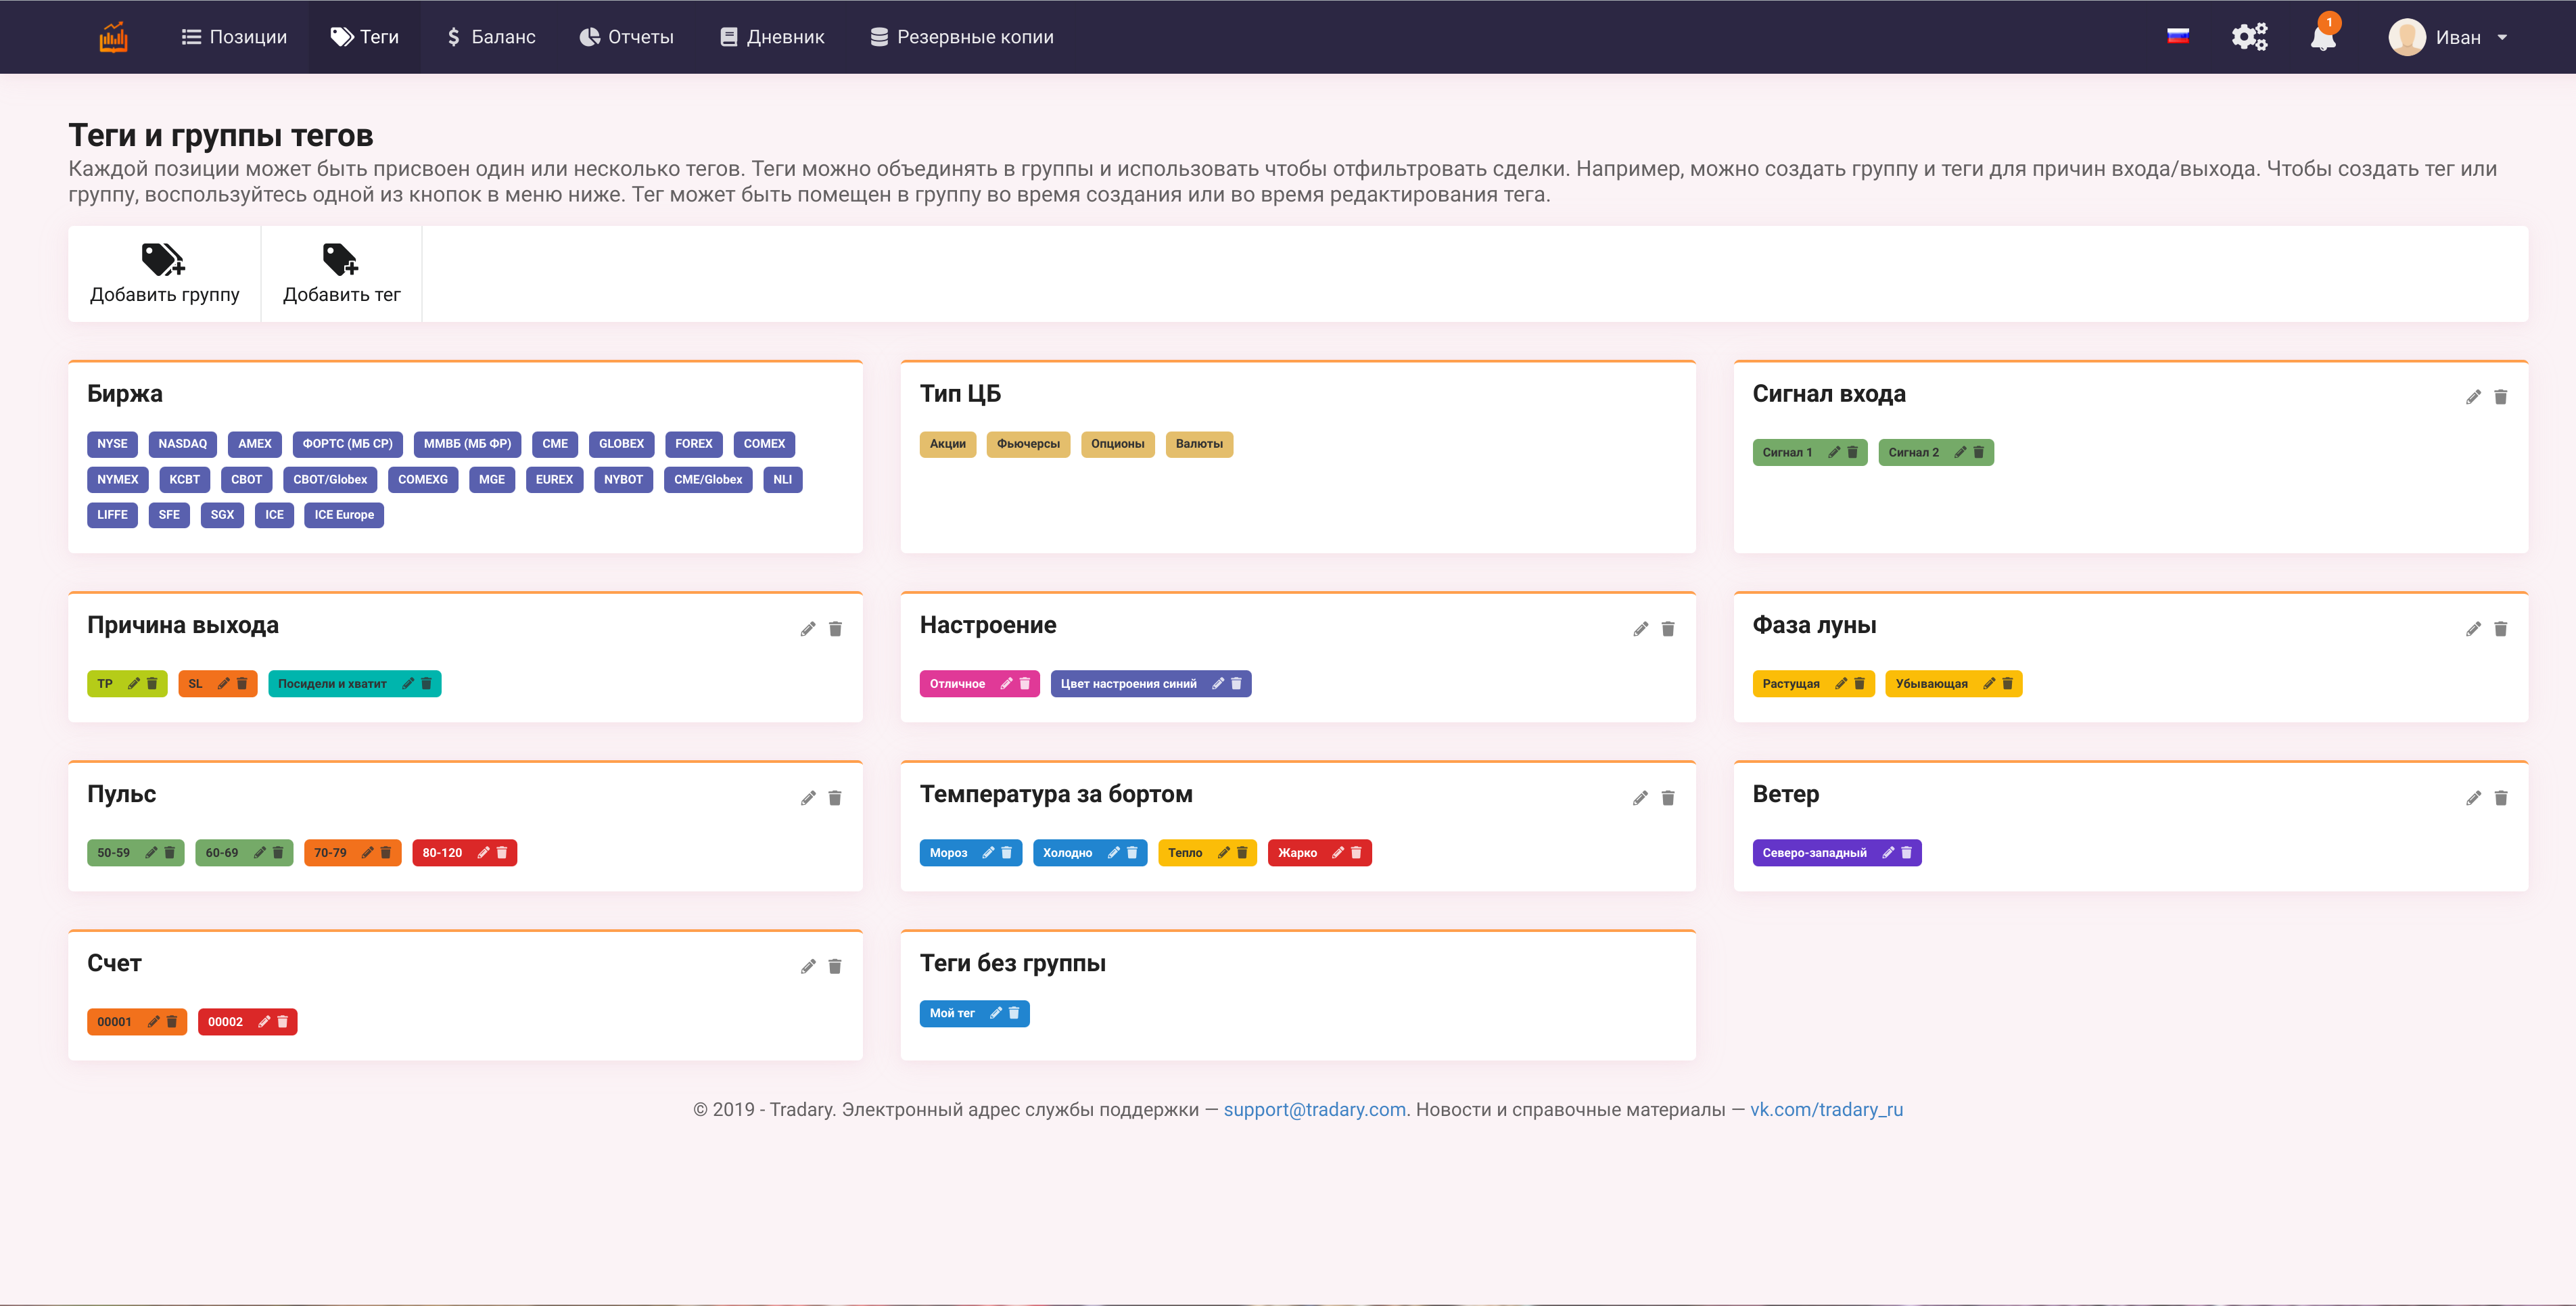Open settings via the gears icon
2576x1306 pixels.
pyautogui.click(x=2249, y=37)
